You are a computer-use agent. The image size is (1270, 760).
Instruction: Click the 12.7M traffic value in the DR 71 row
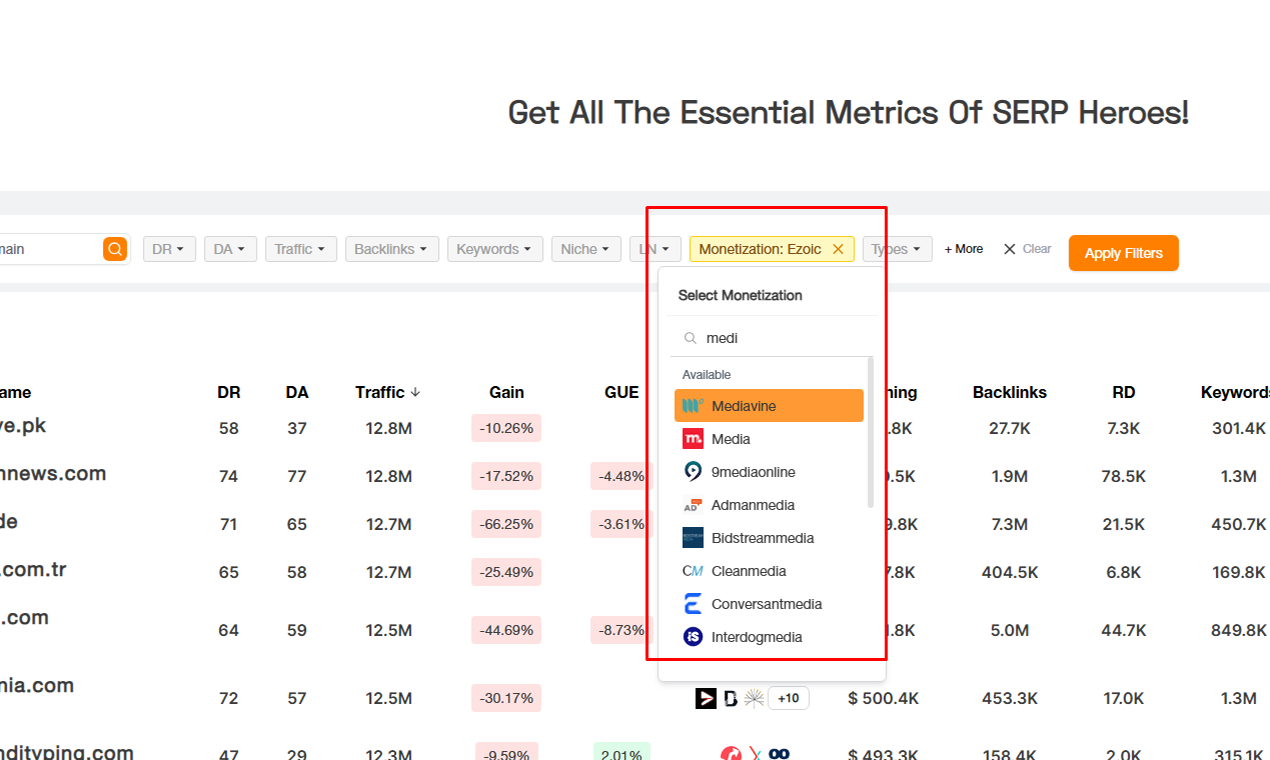389,524
